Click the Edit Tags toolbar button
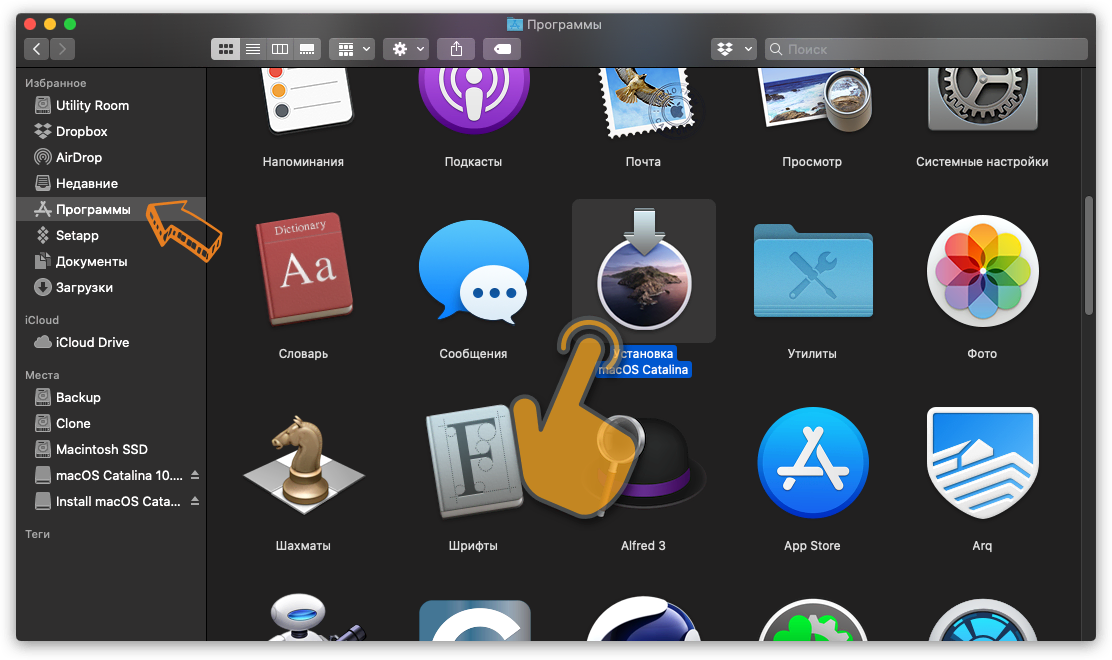Image resolution: width=1112 pixels, height=660 pixels. point(502,49)
